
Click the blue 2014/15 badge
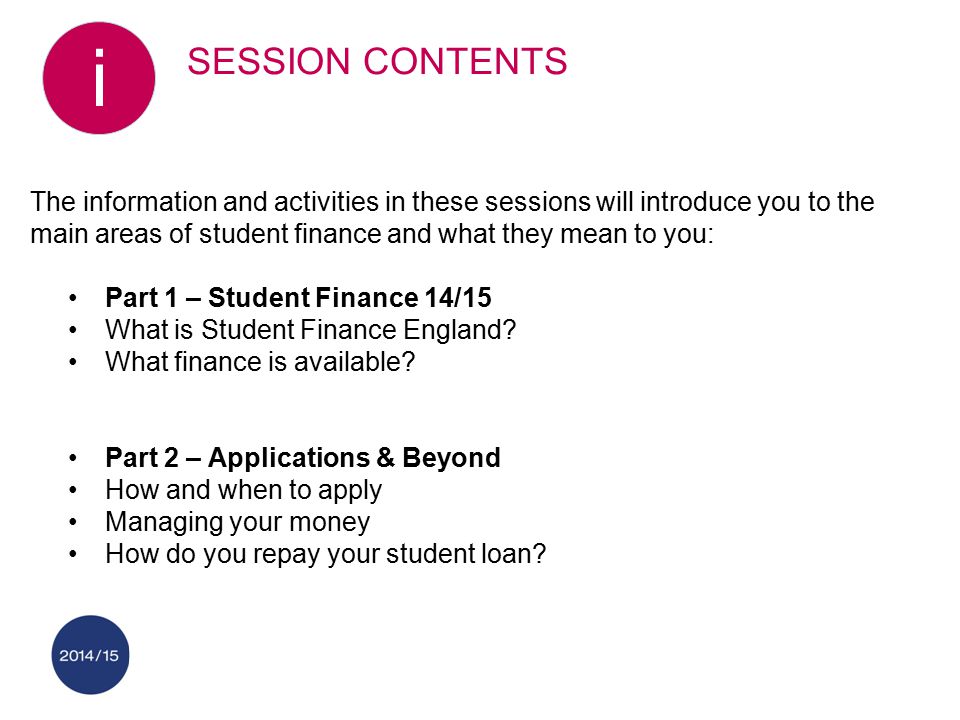coord(90,654)
